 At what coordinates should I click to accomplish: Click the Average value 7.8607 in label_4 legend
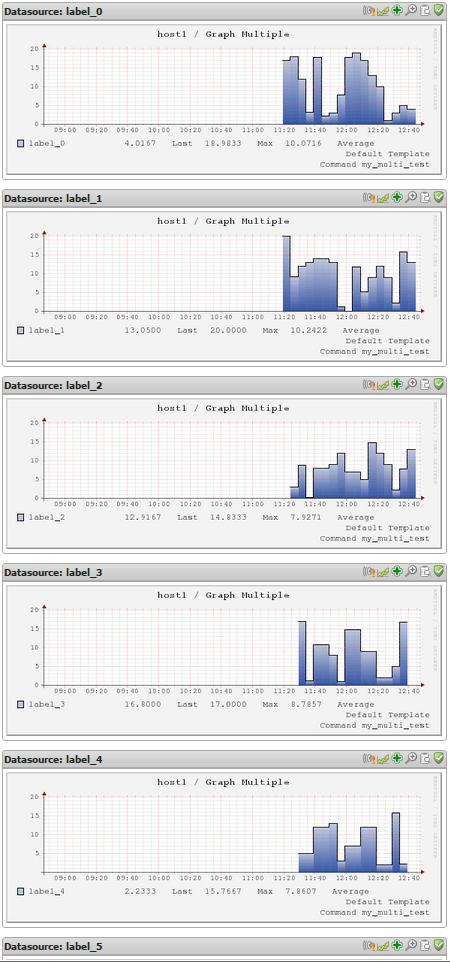click(301, 891)
